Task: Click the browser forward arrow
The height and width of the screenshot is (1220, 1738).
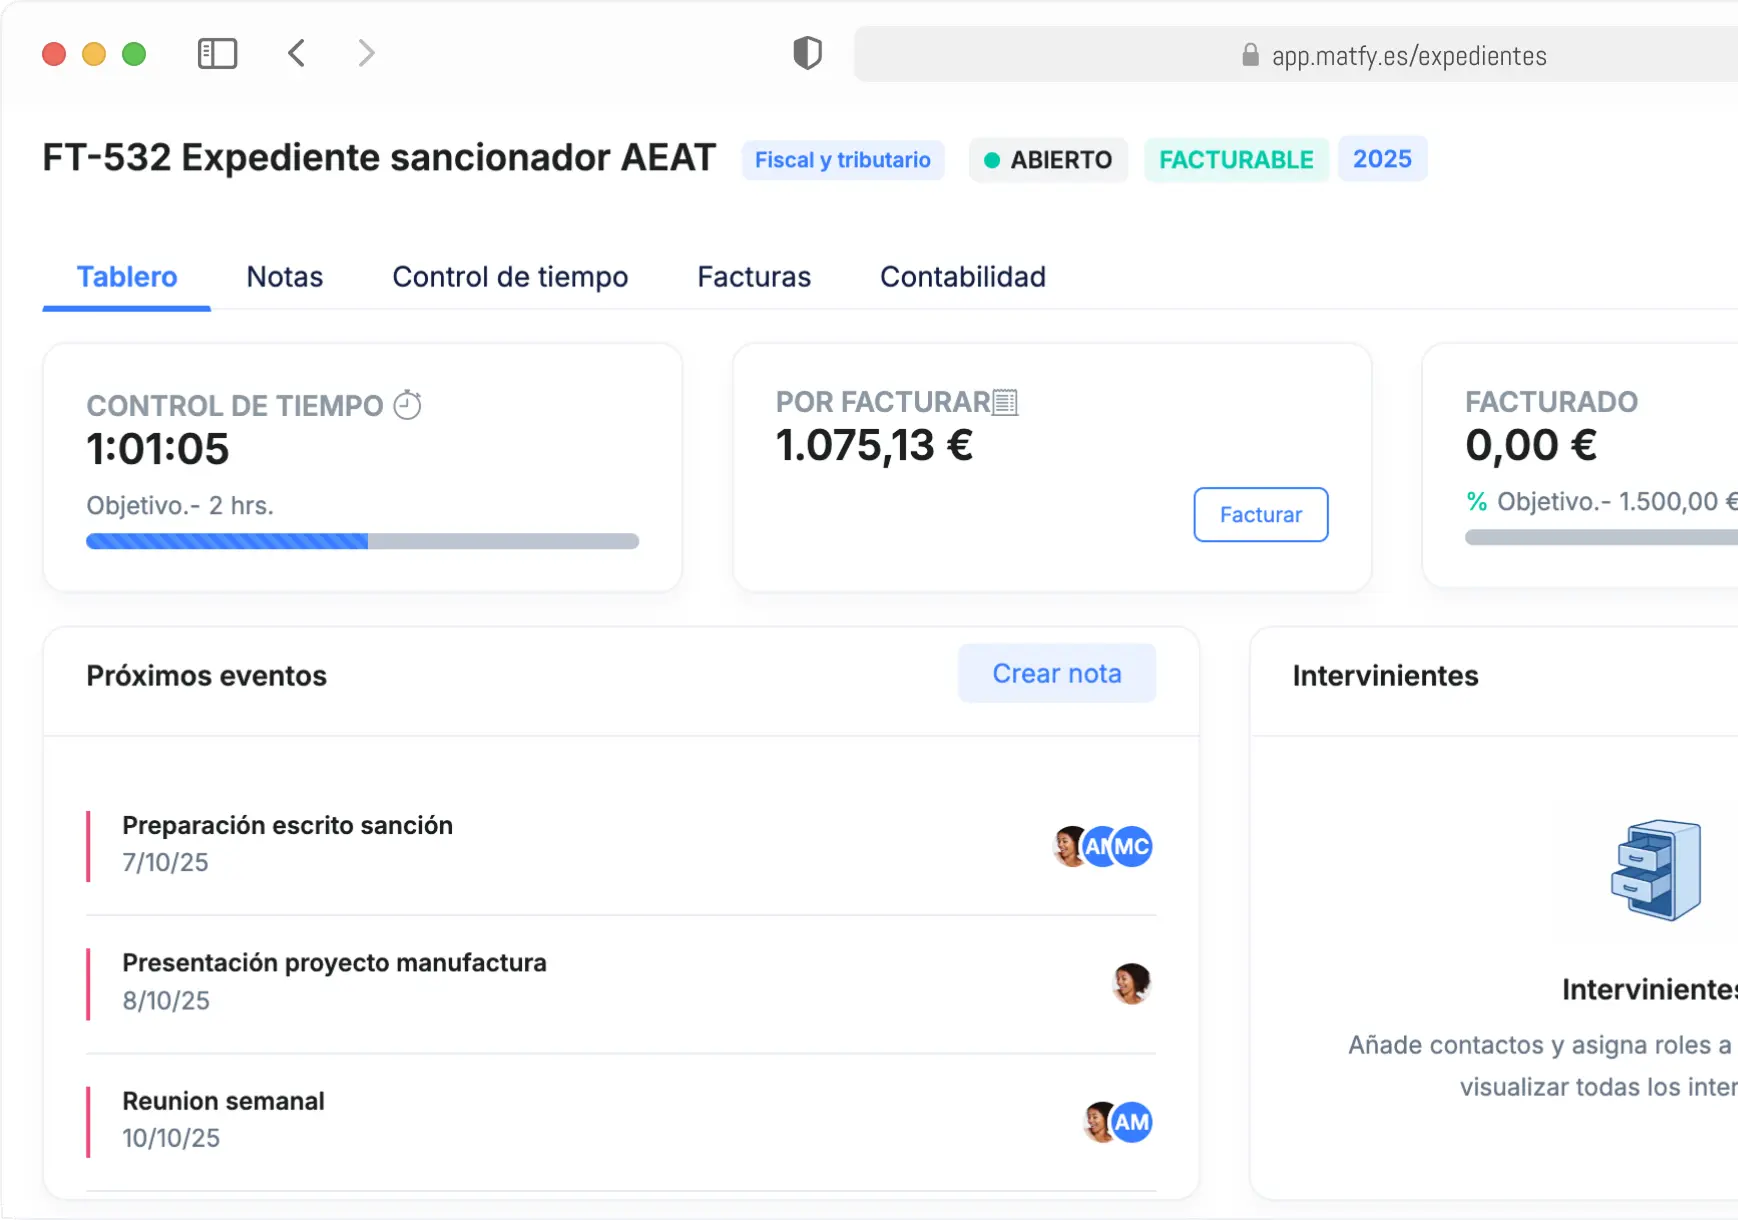Action: coord(366,53)
